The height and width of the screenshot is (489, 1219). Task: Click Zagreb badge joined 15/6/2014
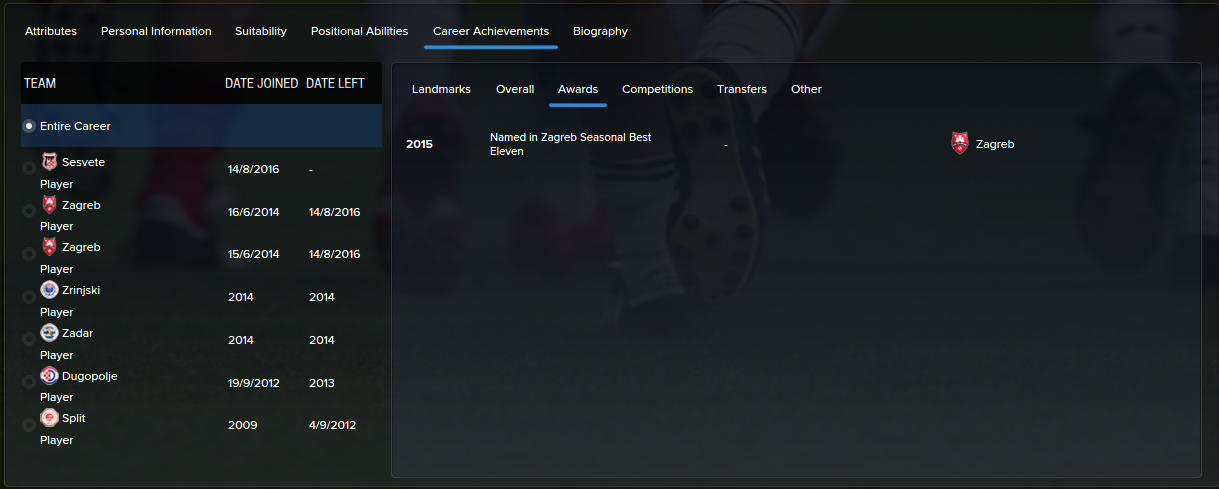pyautogui.click(x=49, y=247)
